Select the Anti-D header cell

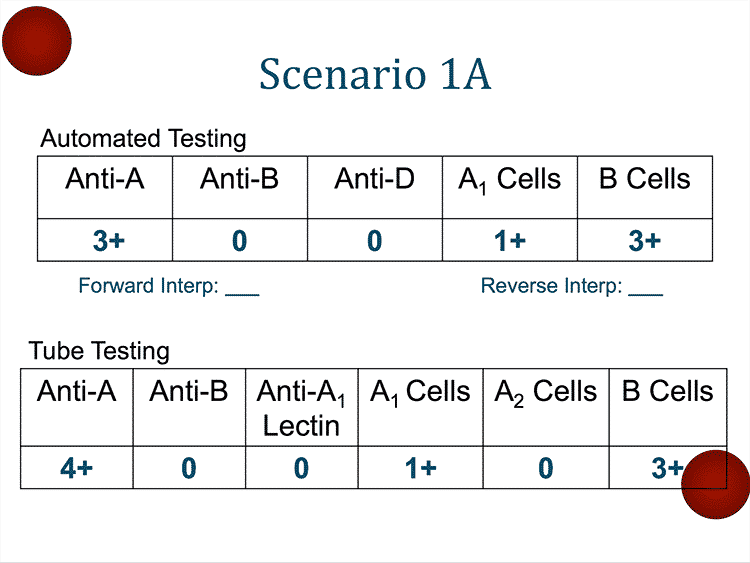point(374,180)
